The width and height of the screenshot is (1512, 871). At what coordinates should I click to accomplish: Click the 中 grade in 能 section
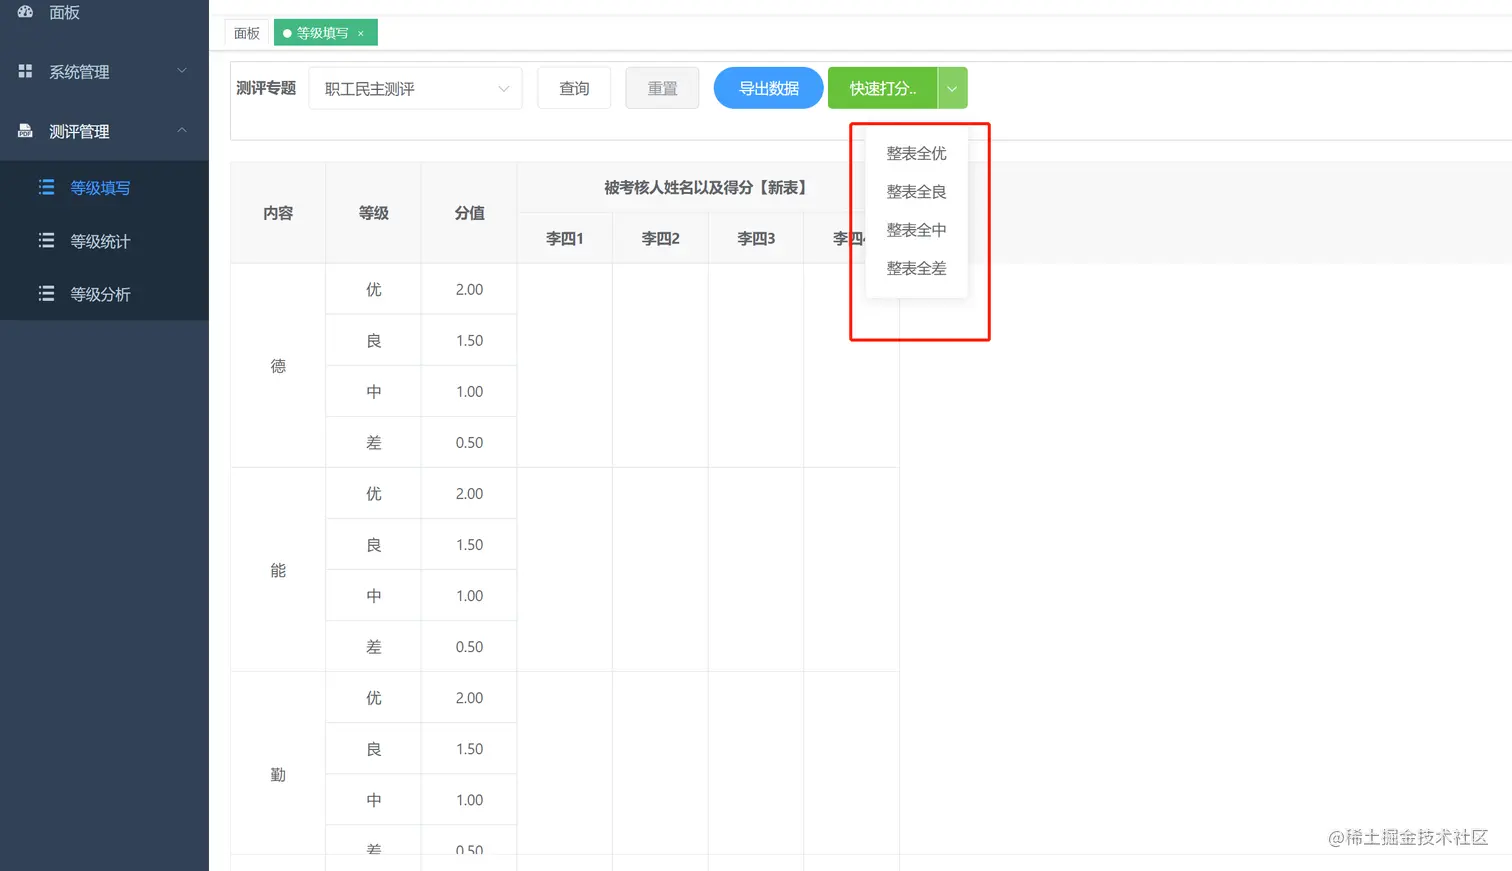(374, 595)
